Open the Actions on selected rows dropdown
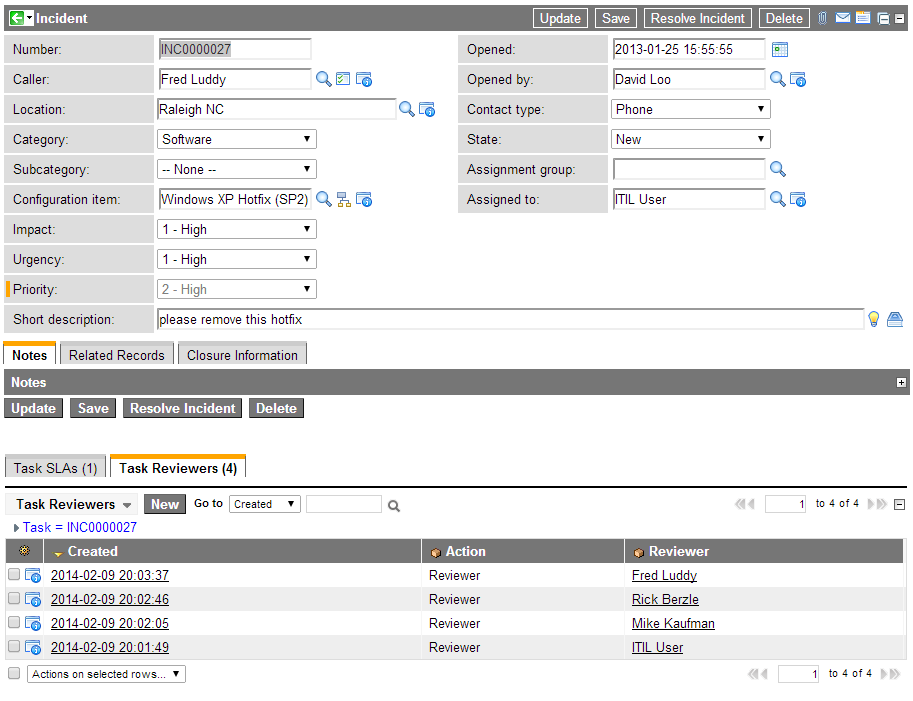The image size is (913, 701). [105, 673]
